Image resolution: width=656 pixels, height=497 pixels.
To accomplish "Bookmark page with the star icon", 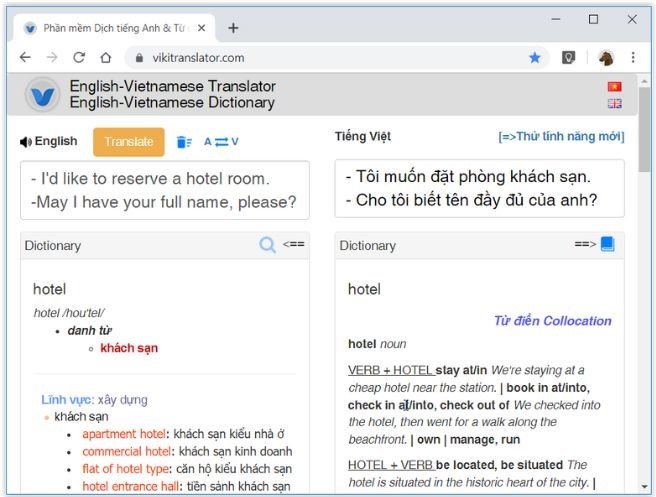I will pyautogui.click(x=535, y=58).
